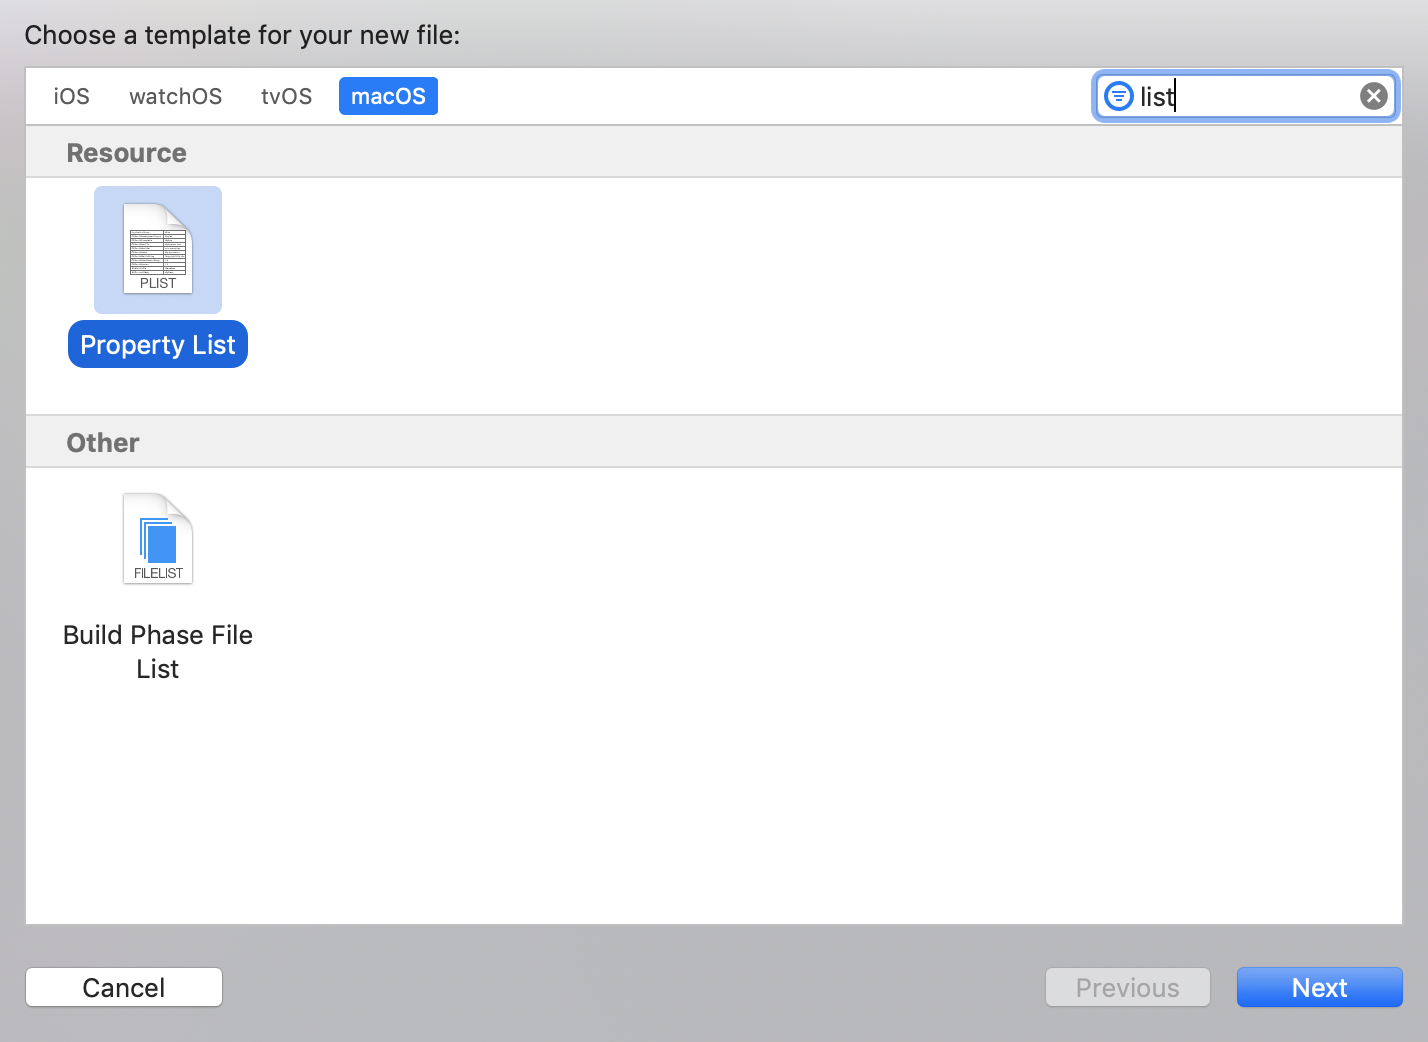The height and width of the screenshot is (1042, 1428).
Task: Switch to the watchOS tab
Action: tap(176, 96)
